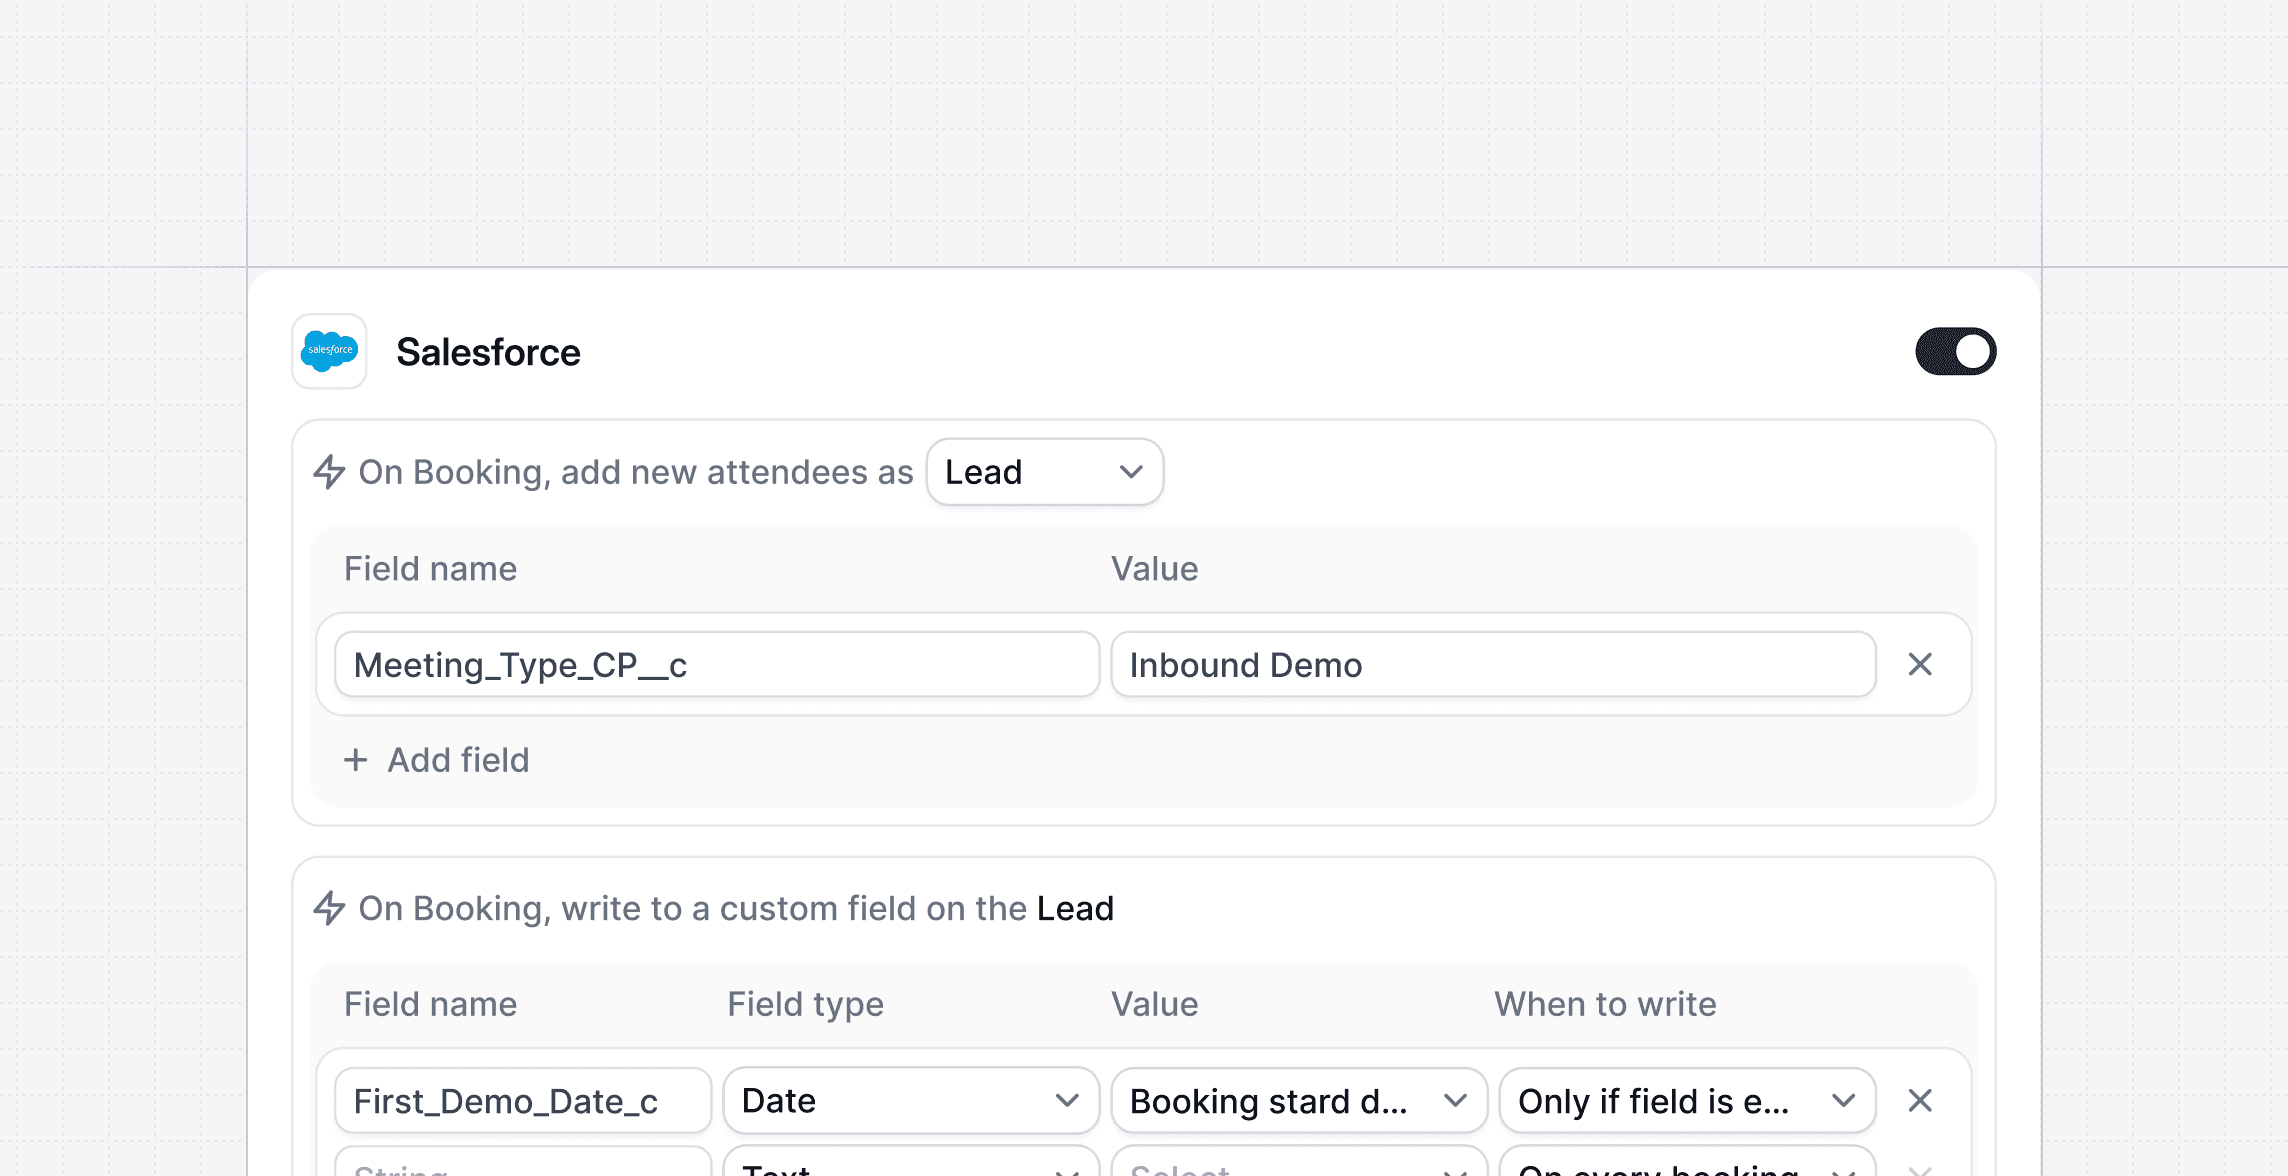Open the Booking stard d... value dropdown
This screenshot has height=1176, width=2288.
pos(1299,1101)
